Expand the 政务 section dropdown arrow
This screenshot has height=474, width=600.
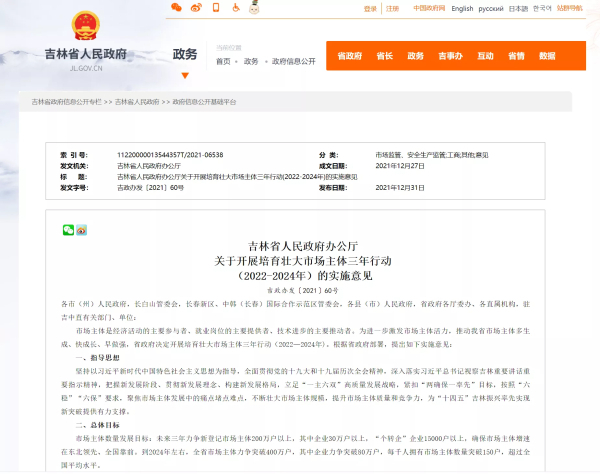point(185,75)
